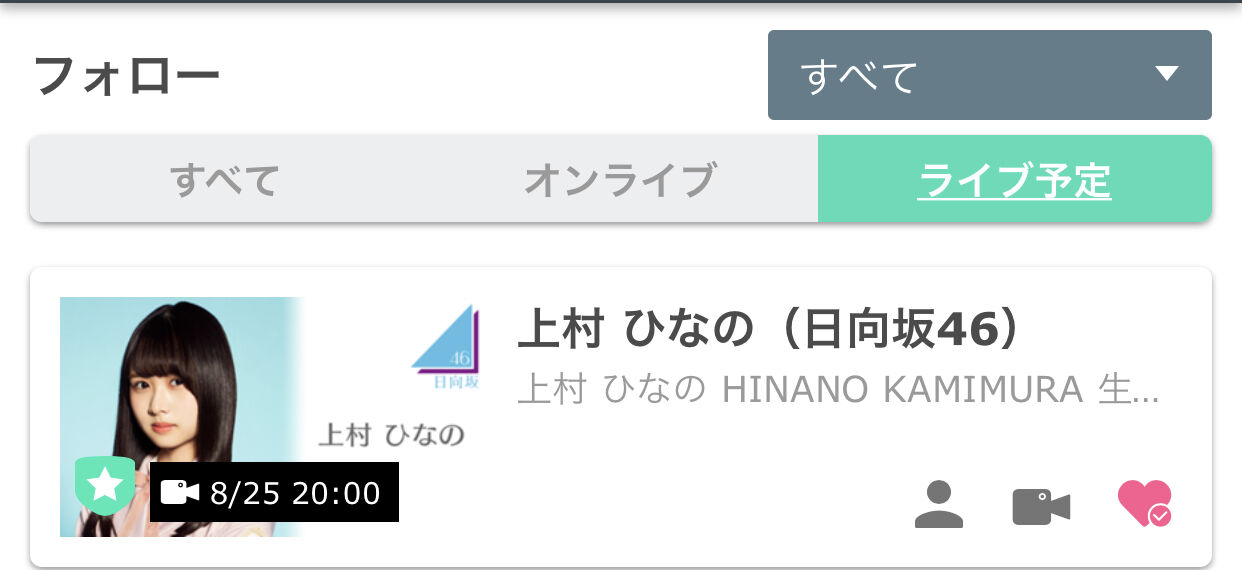The height and width of the screenshot is (570, 1242).
Task: Click the gray video camera icon
Action: coord(1041,507)
